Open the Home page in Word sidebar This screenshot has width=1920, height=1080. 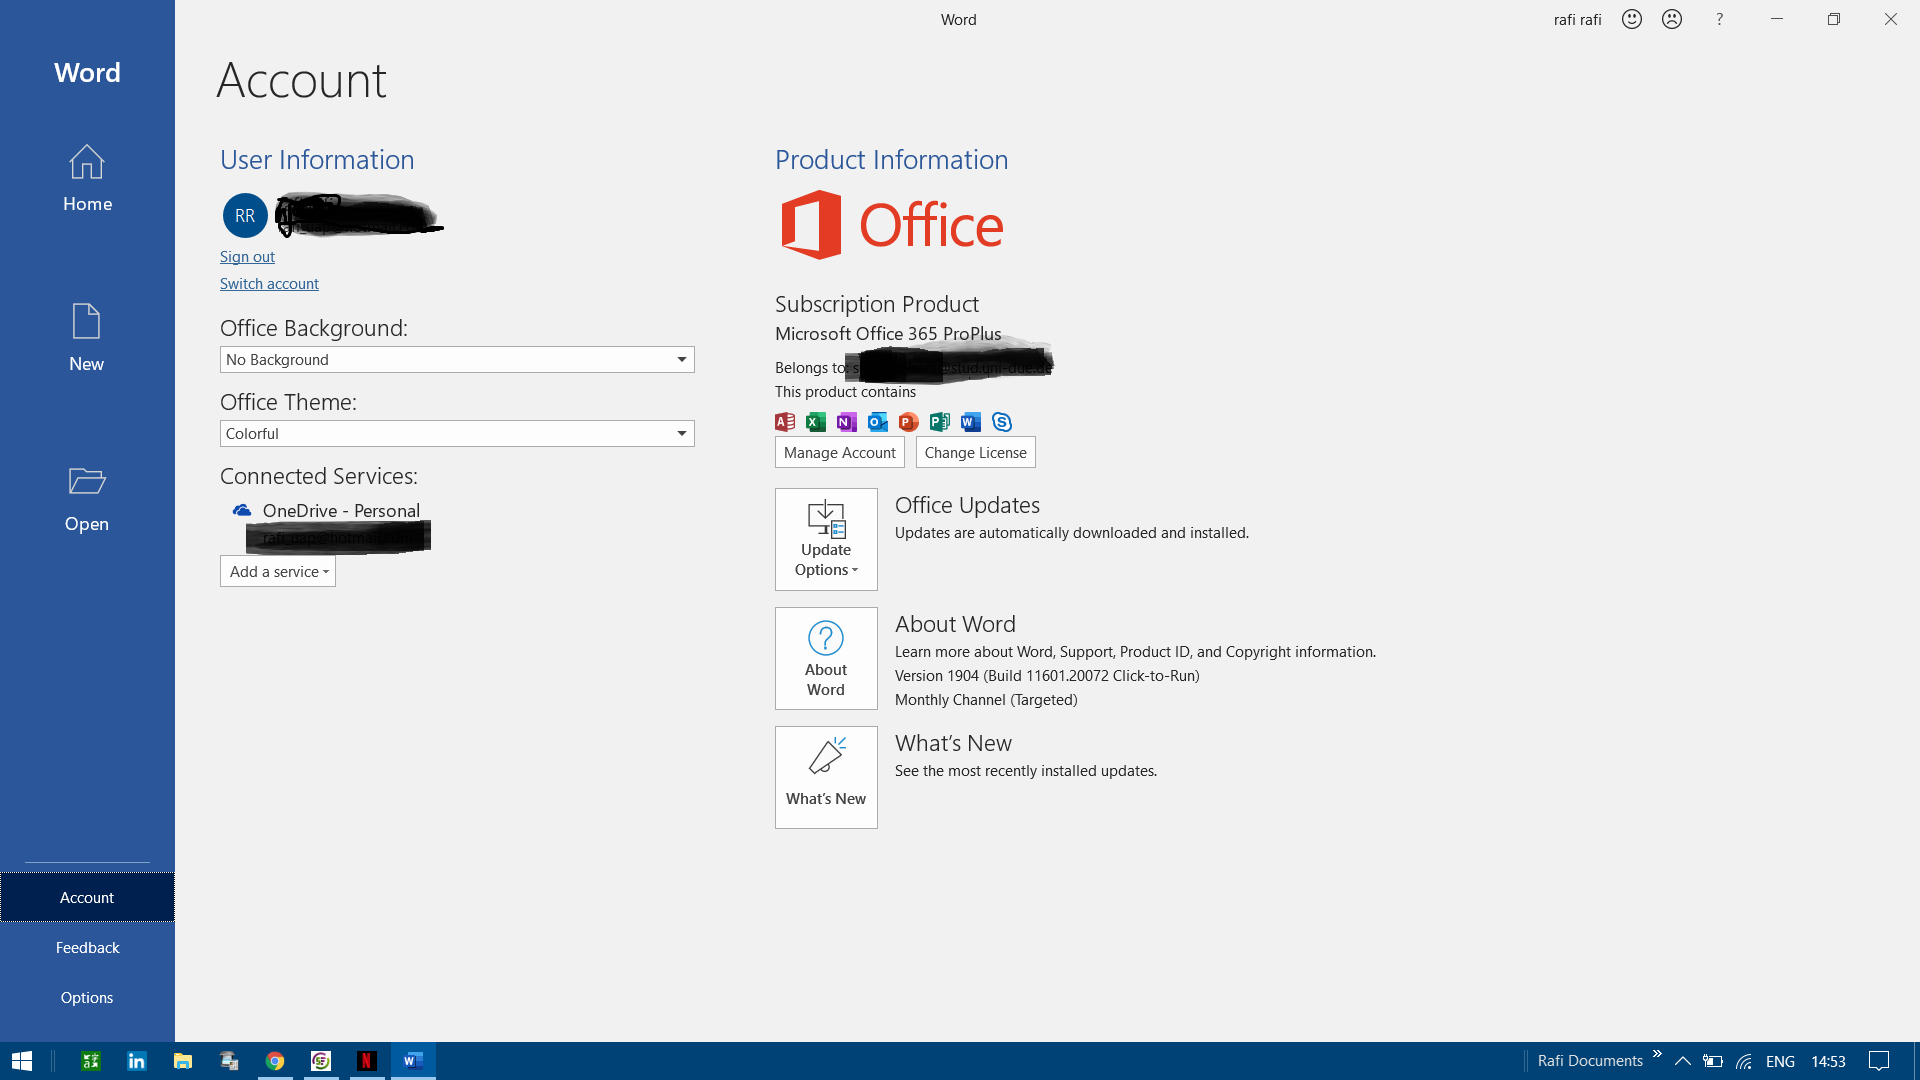[x=87, y=178]
